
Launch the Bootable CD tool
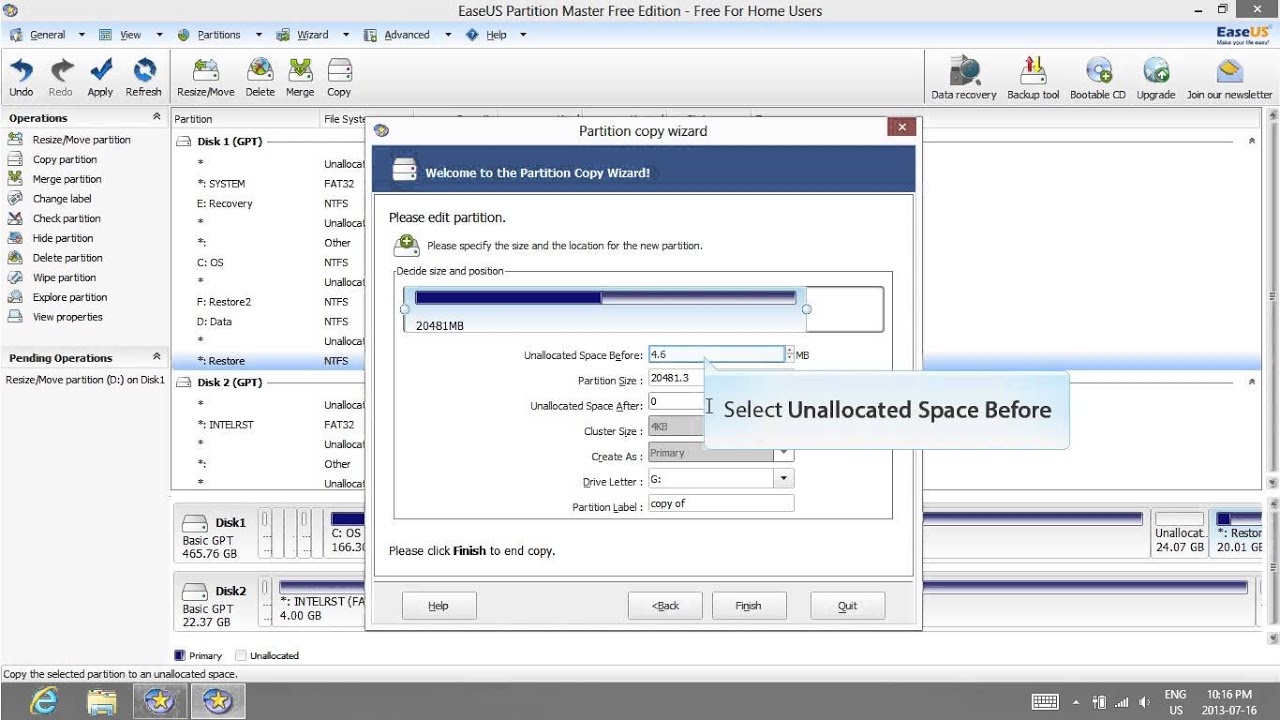tap(1098, 79)
